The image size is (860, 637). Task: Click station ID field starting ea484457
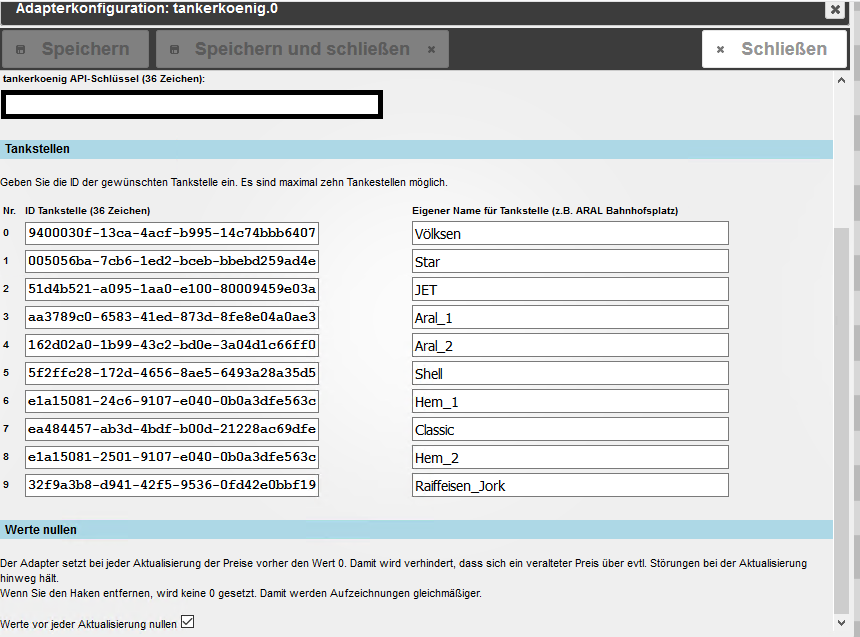[x=172, y=429]
